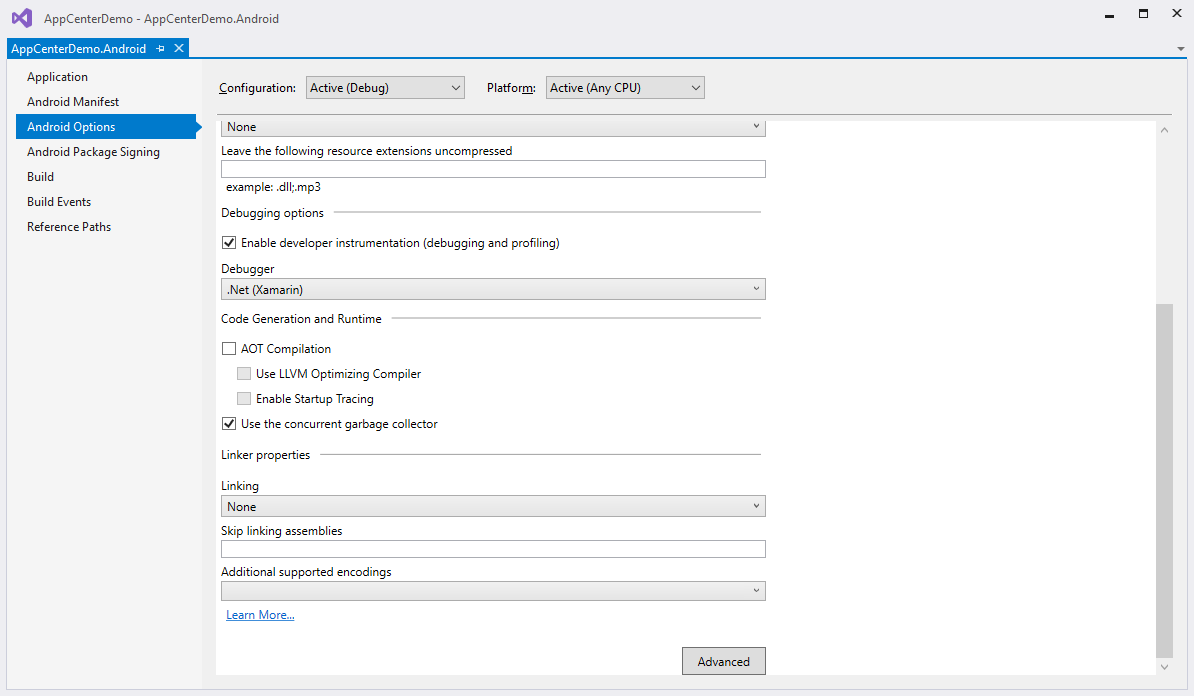This screenshot has width=1194, height=696.
Task: Click the Advanced button
Action: (723, 661)
